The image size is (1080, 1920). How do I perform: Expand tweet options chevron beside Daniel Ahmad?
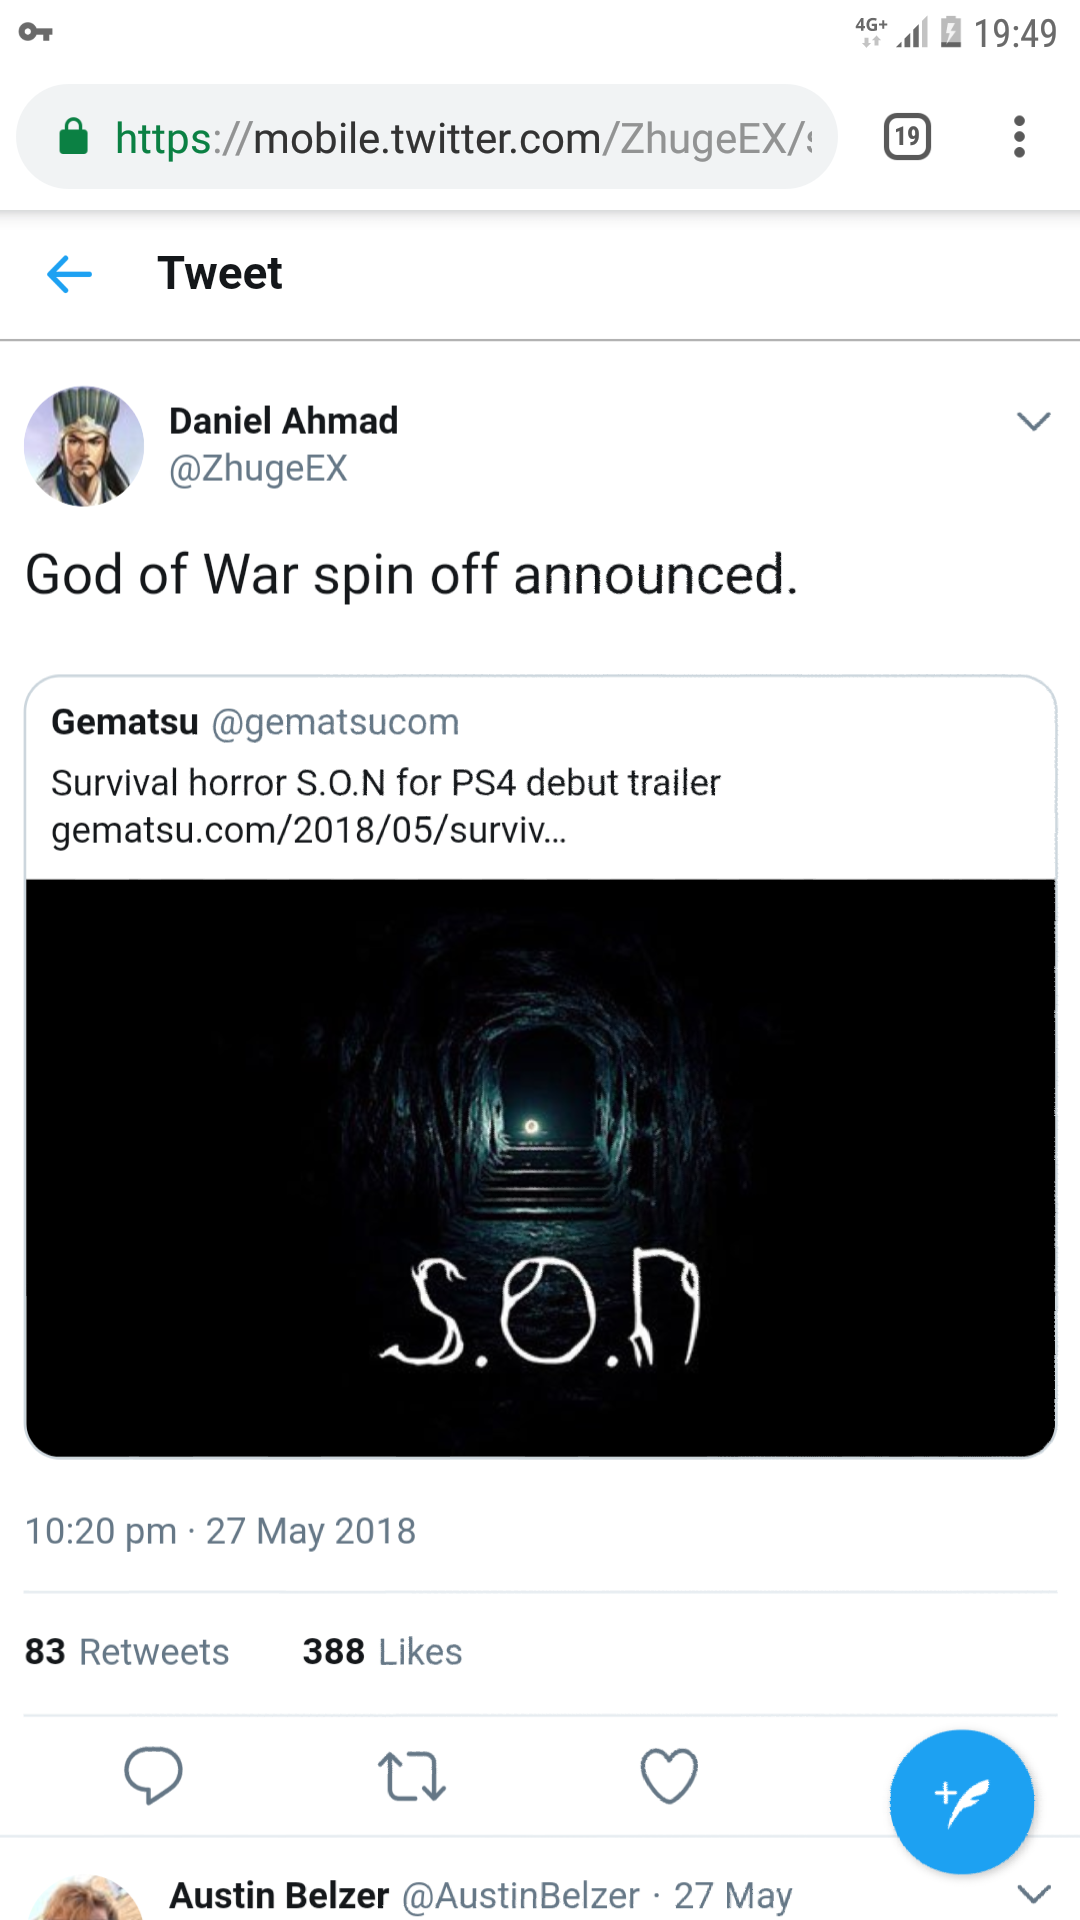(1033, 421)
